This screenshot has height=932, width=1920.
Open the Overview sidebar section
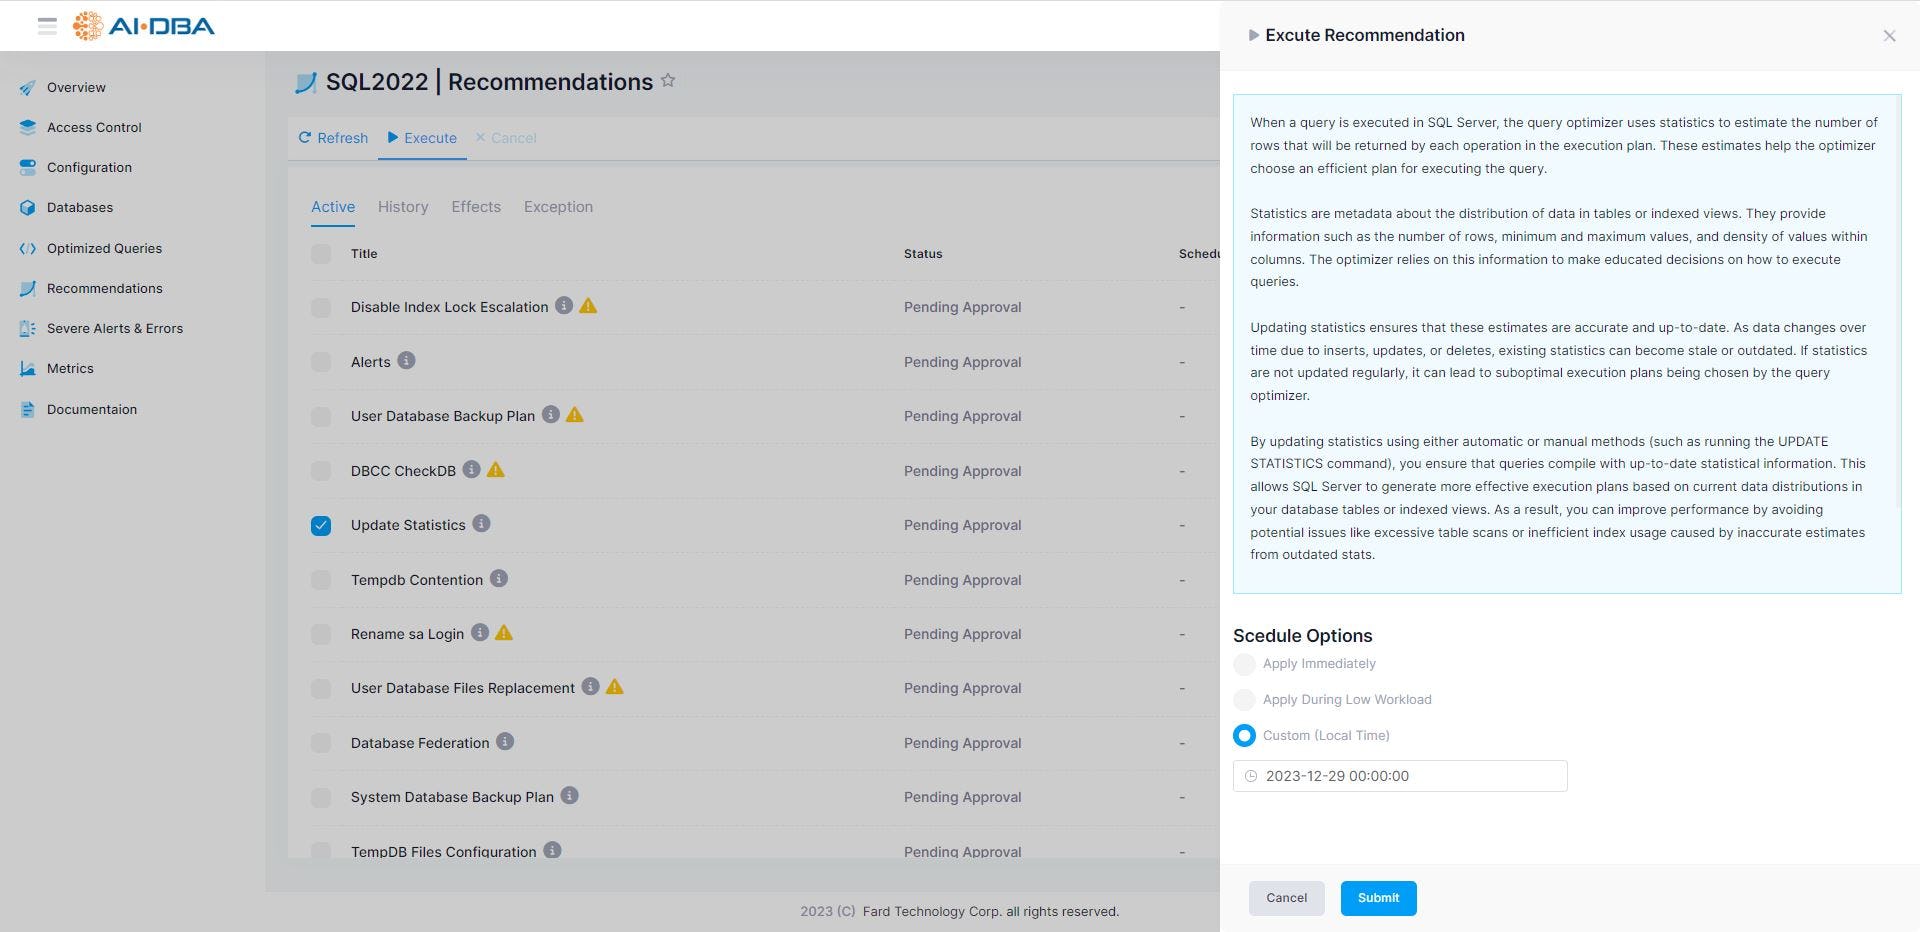(x=76, y=87)
